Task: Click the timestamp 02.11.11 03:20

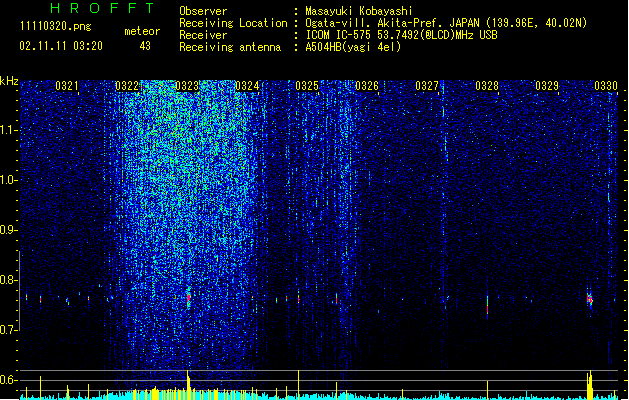Action: pos(61,46)
